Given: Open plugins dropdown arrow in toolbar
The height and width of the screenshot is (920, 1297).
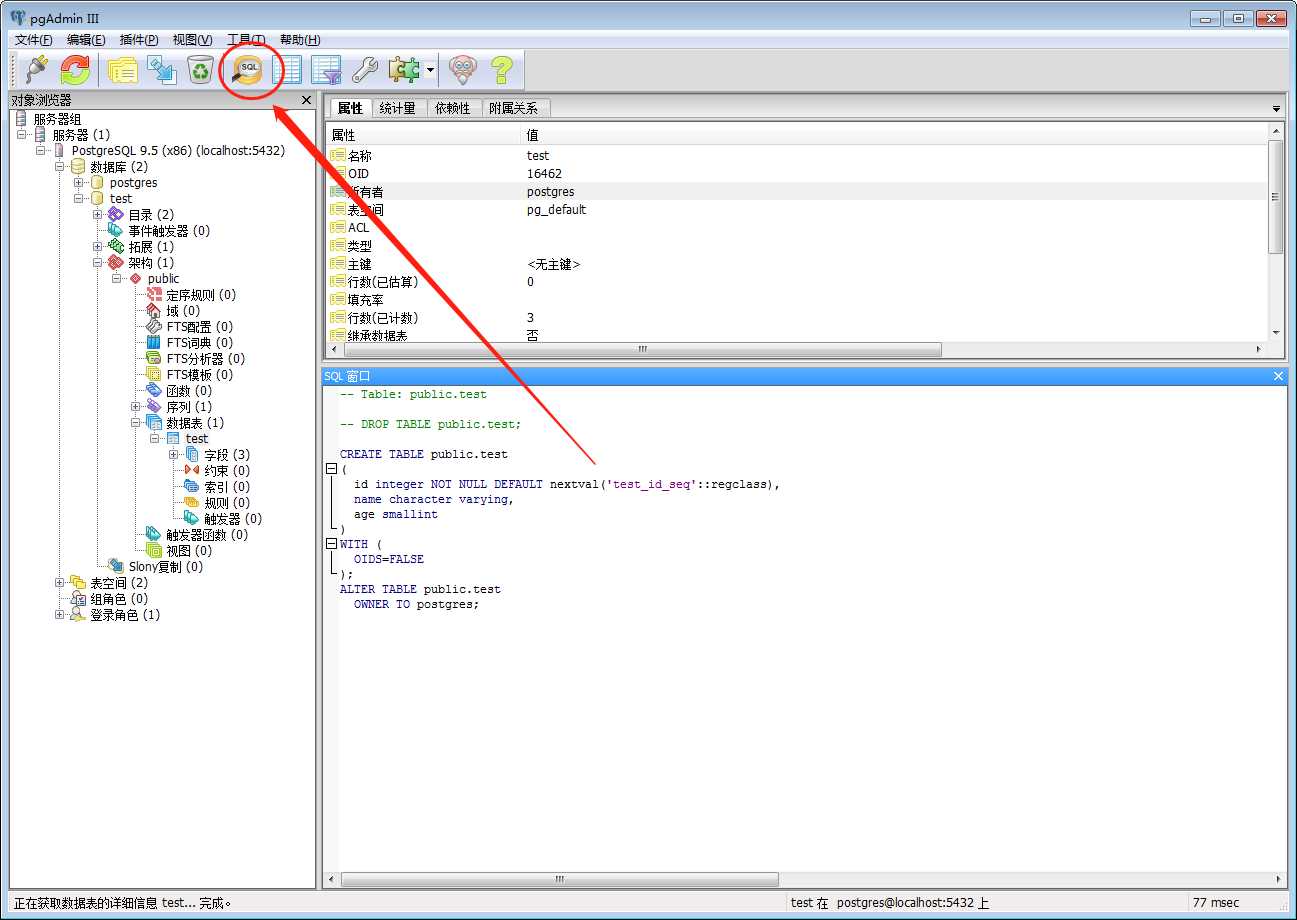Looking at the screenshot, I should (430, 70).
